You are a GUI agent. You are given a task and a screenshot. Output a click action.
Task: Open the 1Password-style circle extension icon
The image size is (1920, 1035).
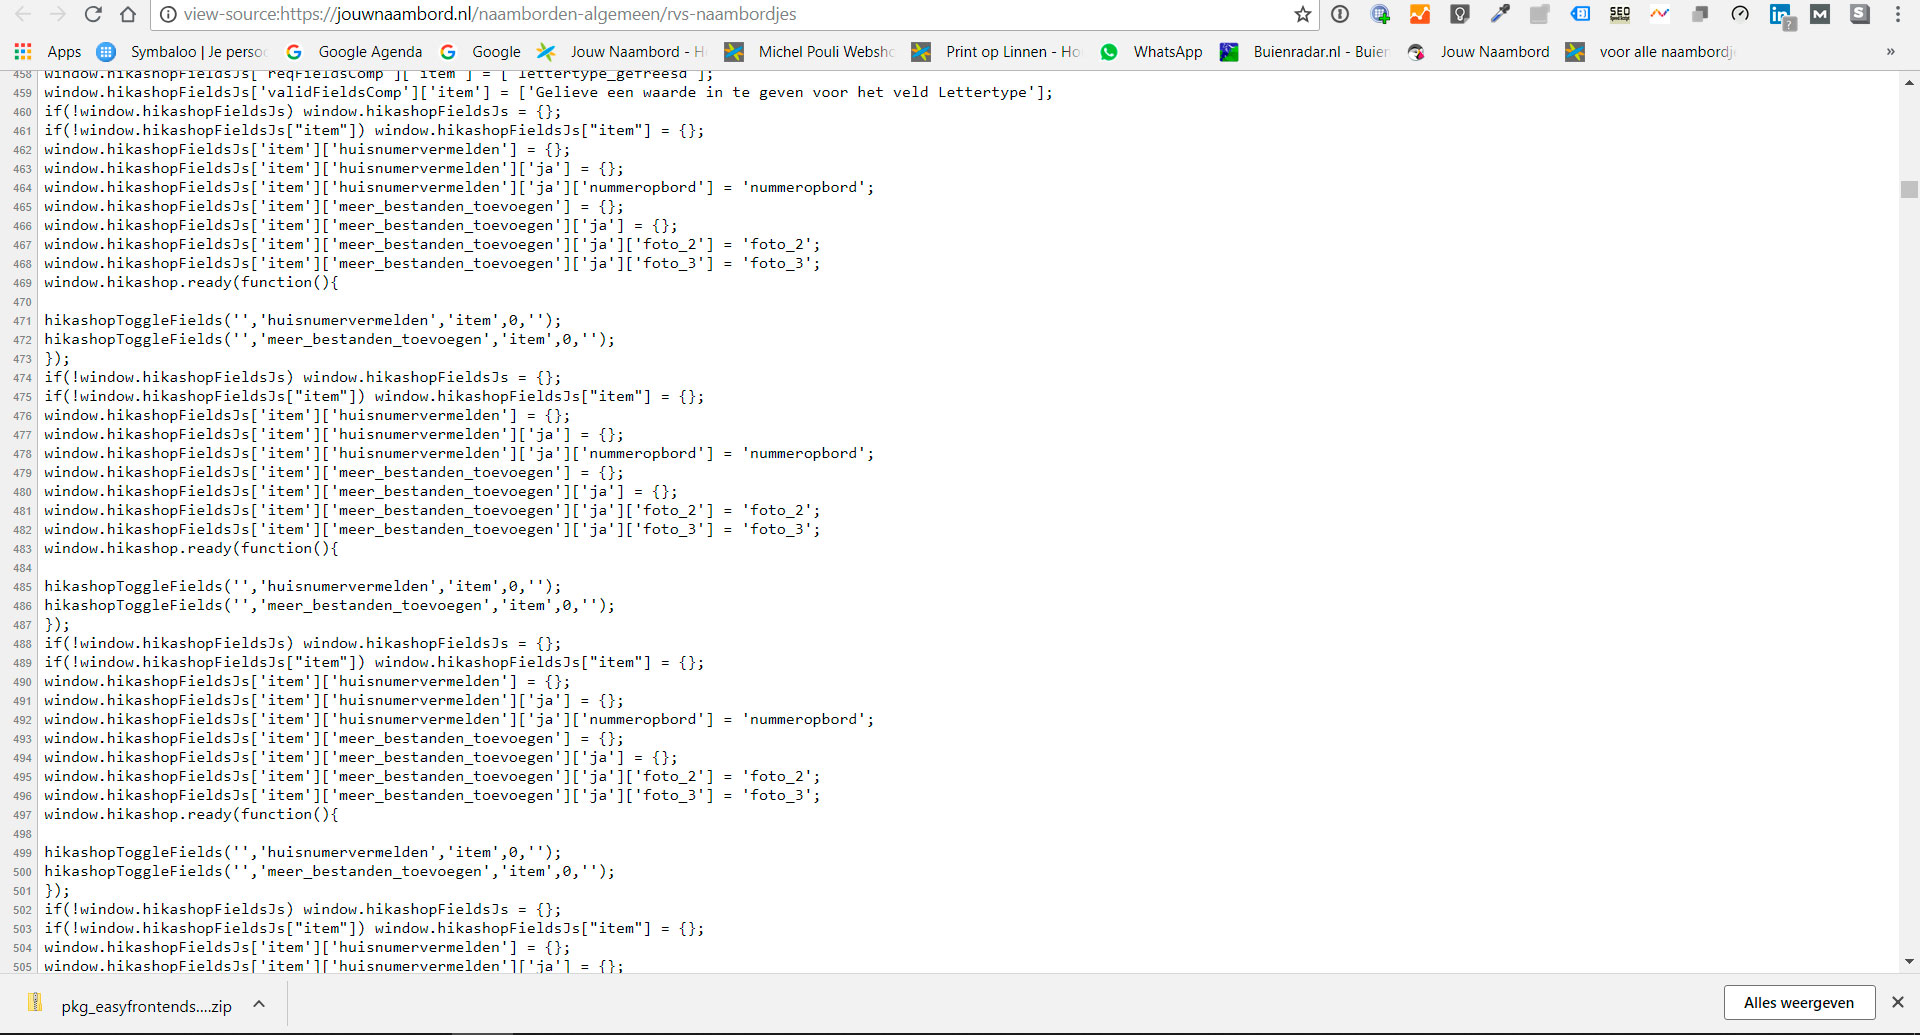pyautogui.click(x=1340, y=14)
